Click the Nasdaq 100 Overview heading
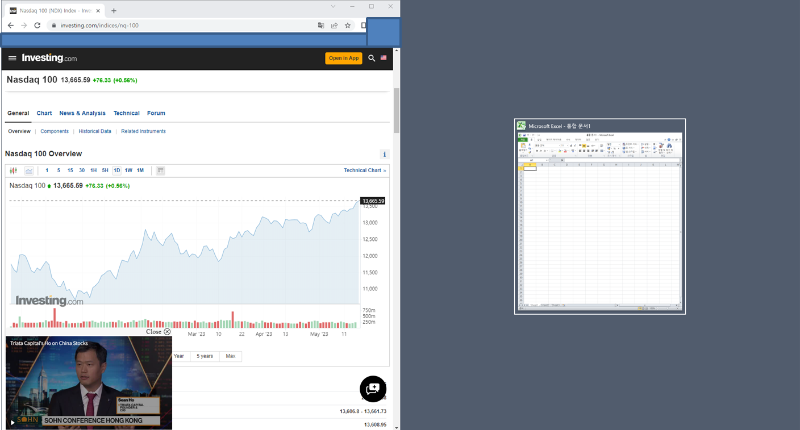Viewport: 800px width, 430px height. pos(43,154)
